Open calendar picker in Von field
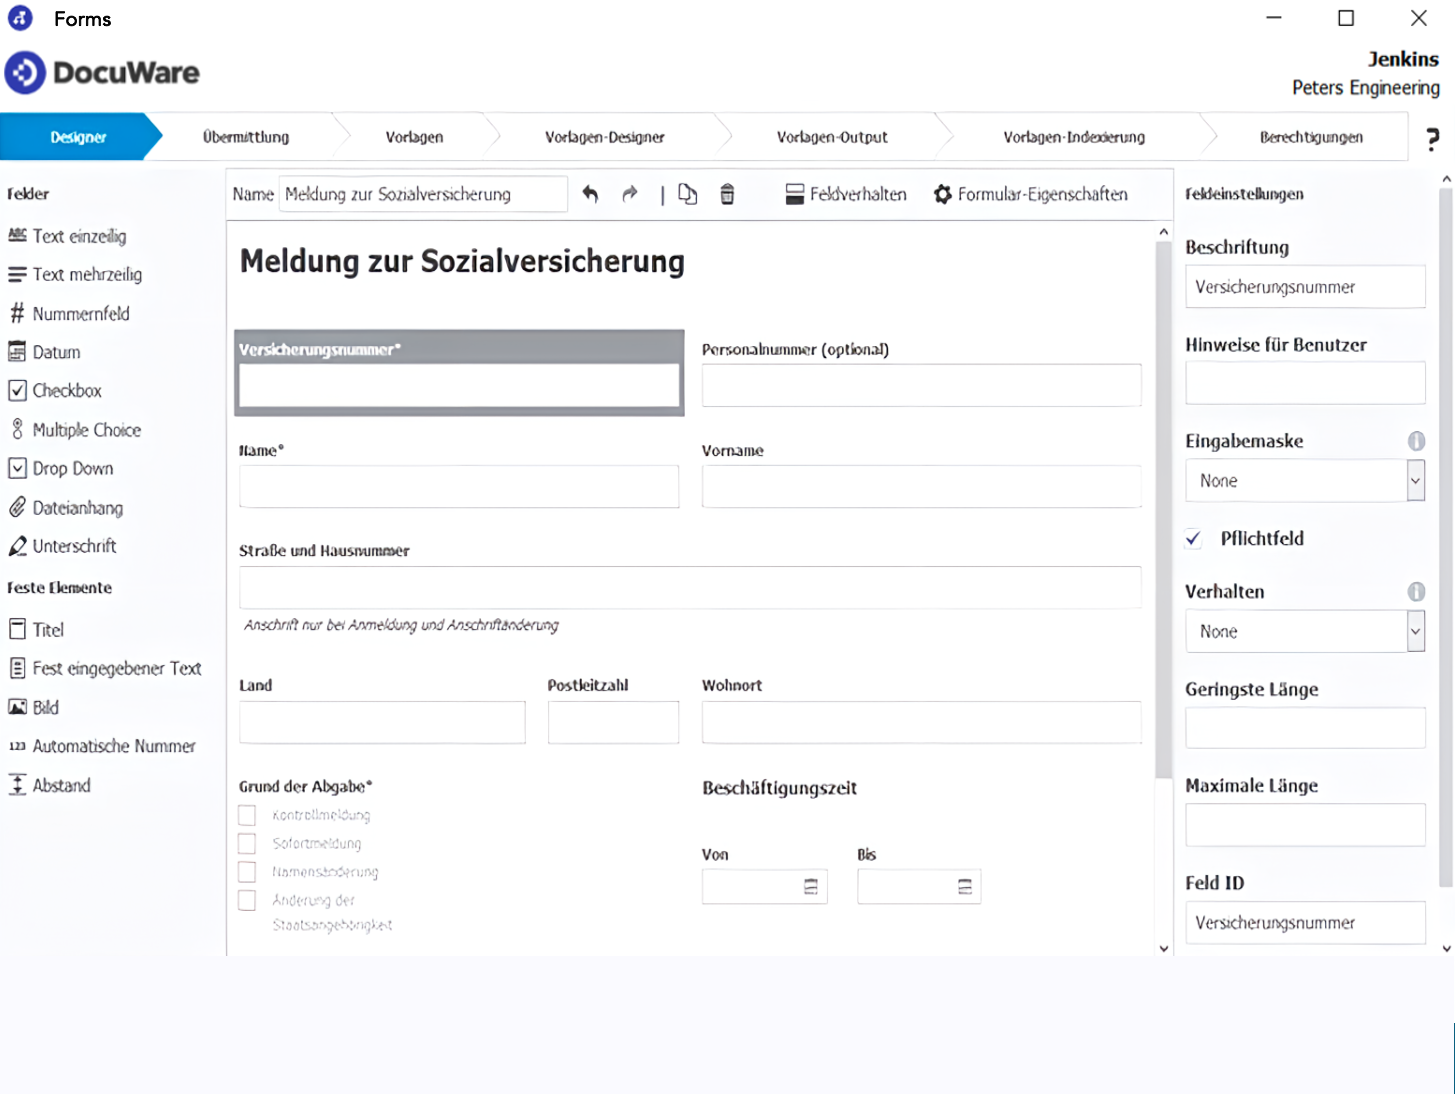 811,887
